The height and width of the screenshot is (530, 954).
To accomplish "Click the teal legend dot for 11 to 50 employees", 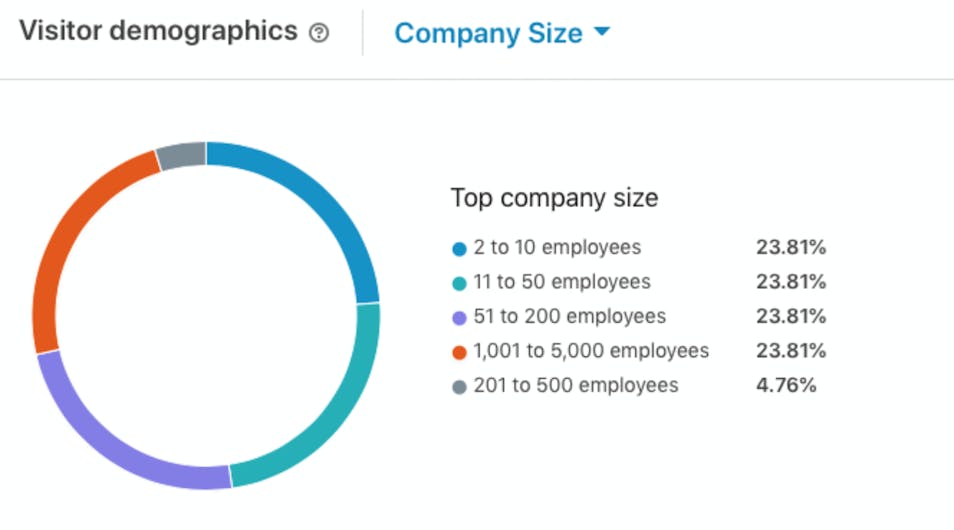I will 460,283.
